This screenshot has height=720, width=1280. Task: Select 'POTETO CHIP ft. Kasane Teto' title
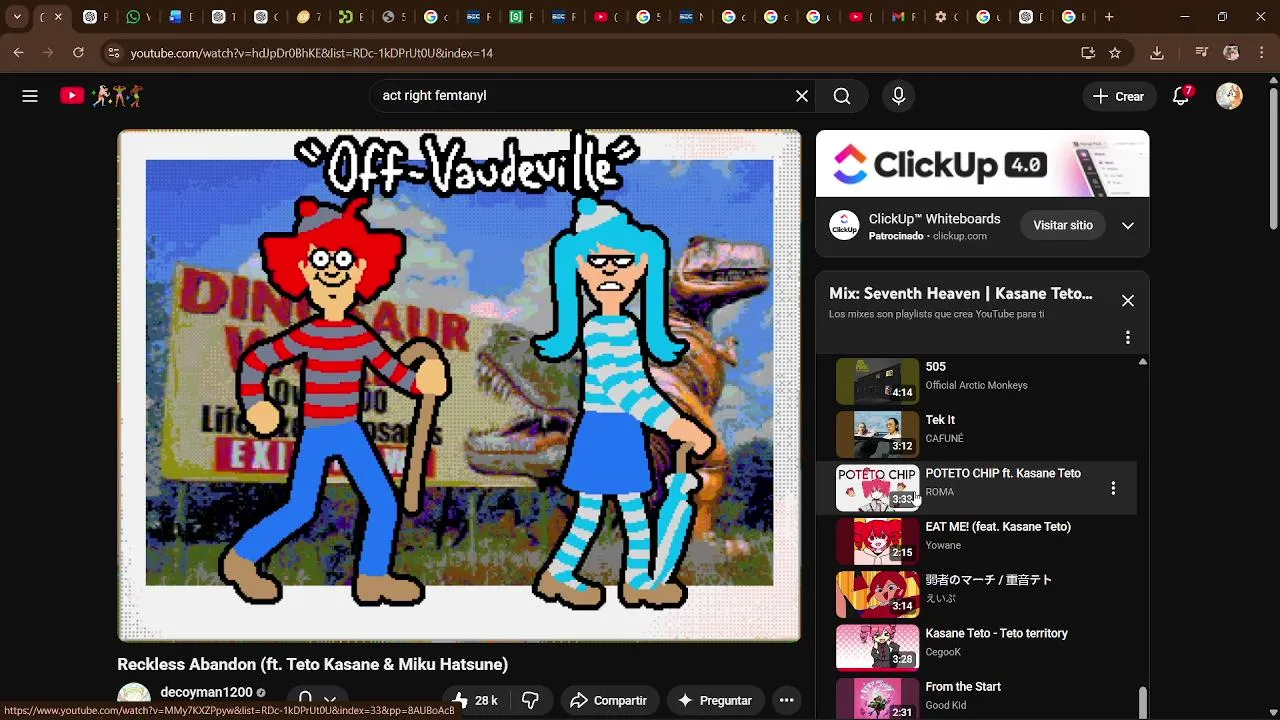pos(1003,474)
